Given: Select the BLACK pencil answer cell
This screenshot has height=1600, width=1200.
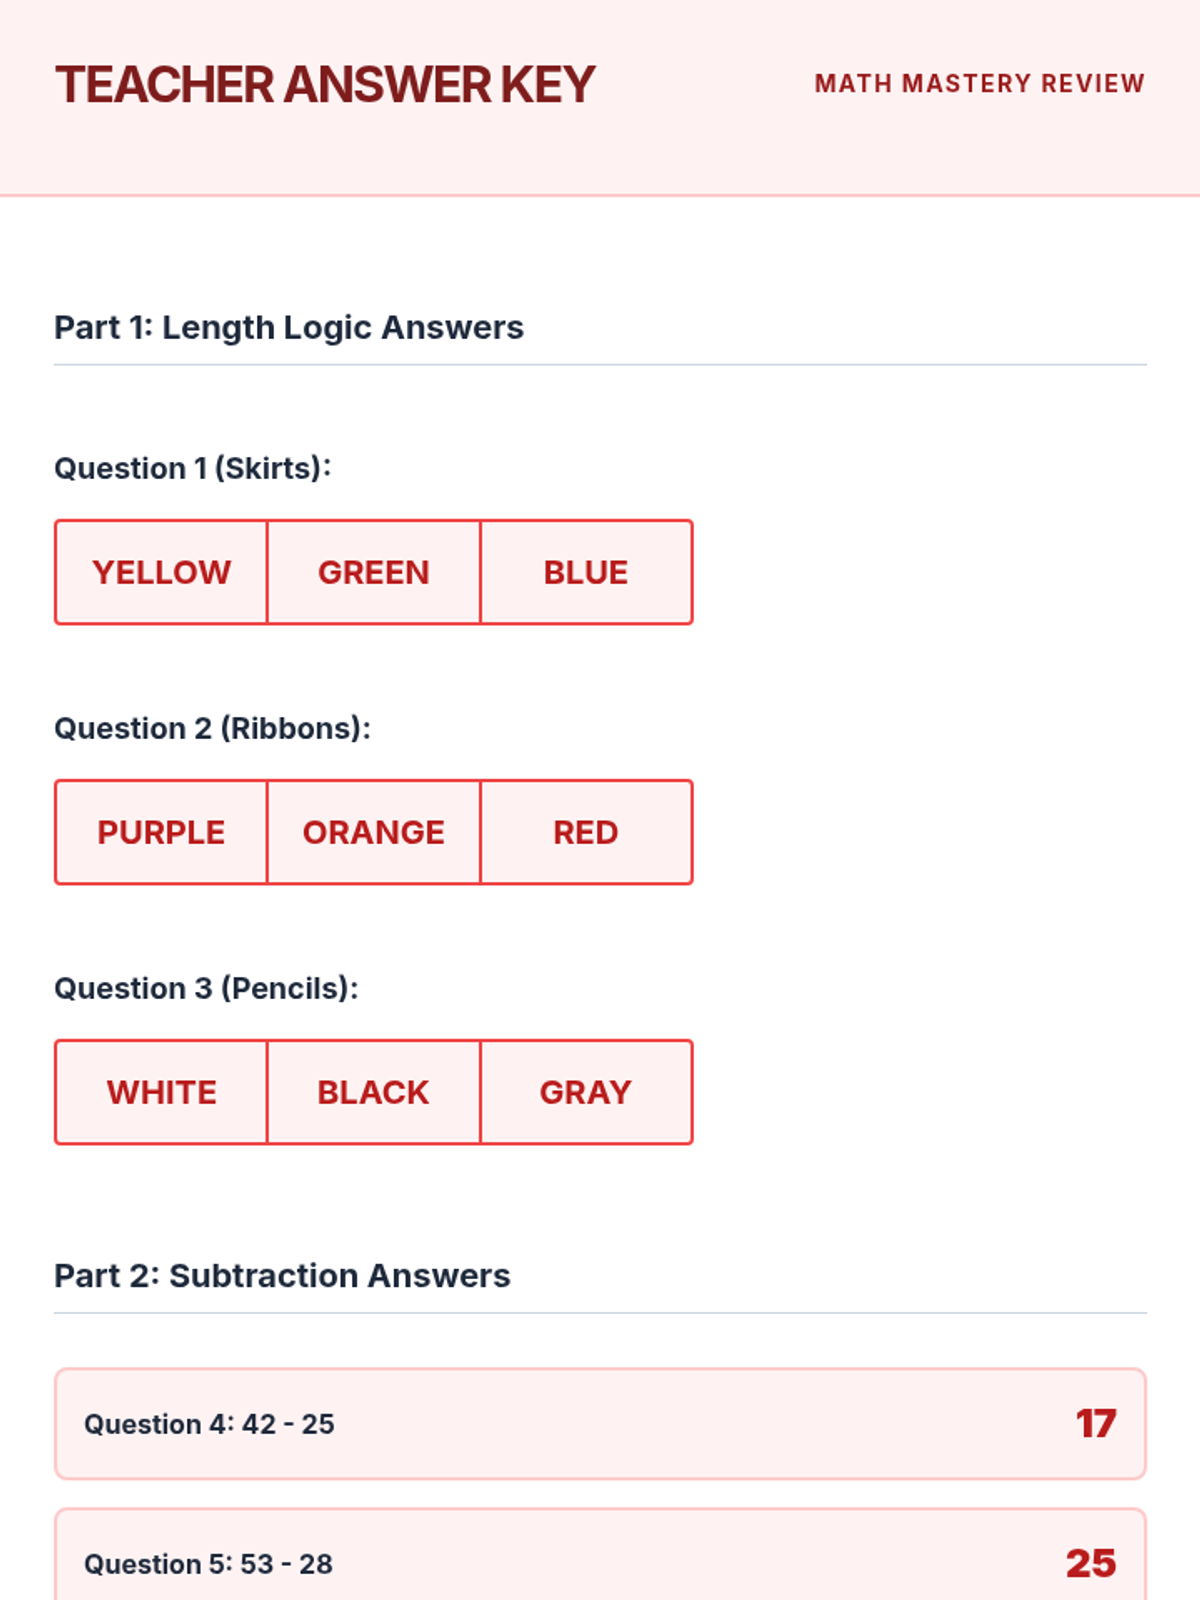Looking at the screenshot, I should coord(374,1092).
